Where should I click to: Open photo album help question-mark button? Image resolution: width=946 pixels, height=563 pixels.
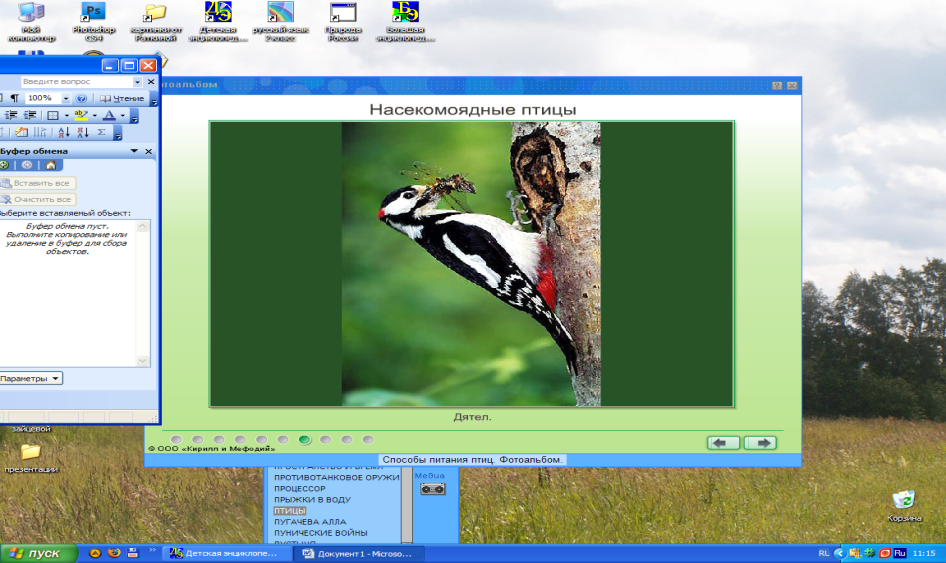pos(777,86)
